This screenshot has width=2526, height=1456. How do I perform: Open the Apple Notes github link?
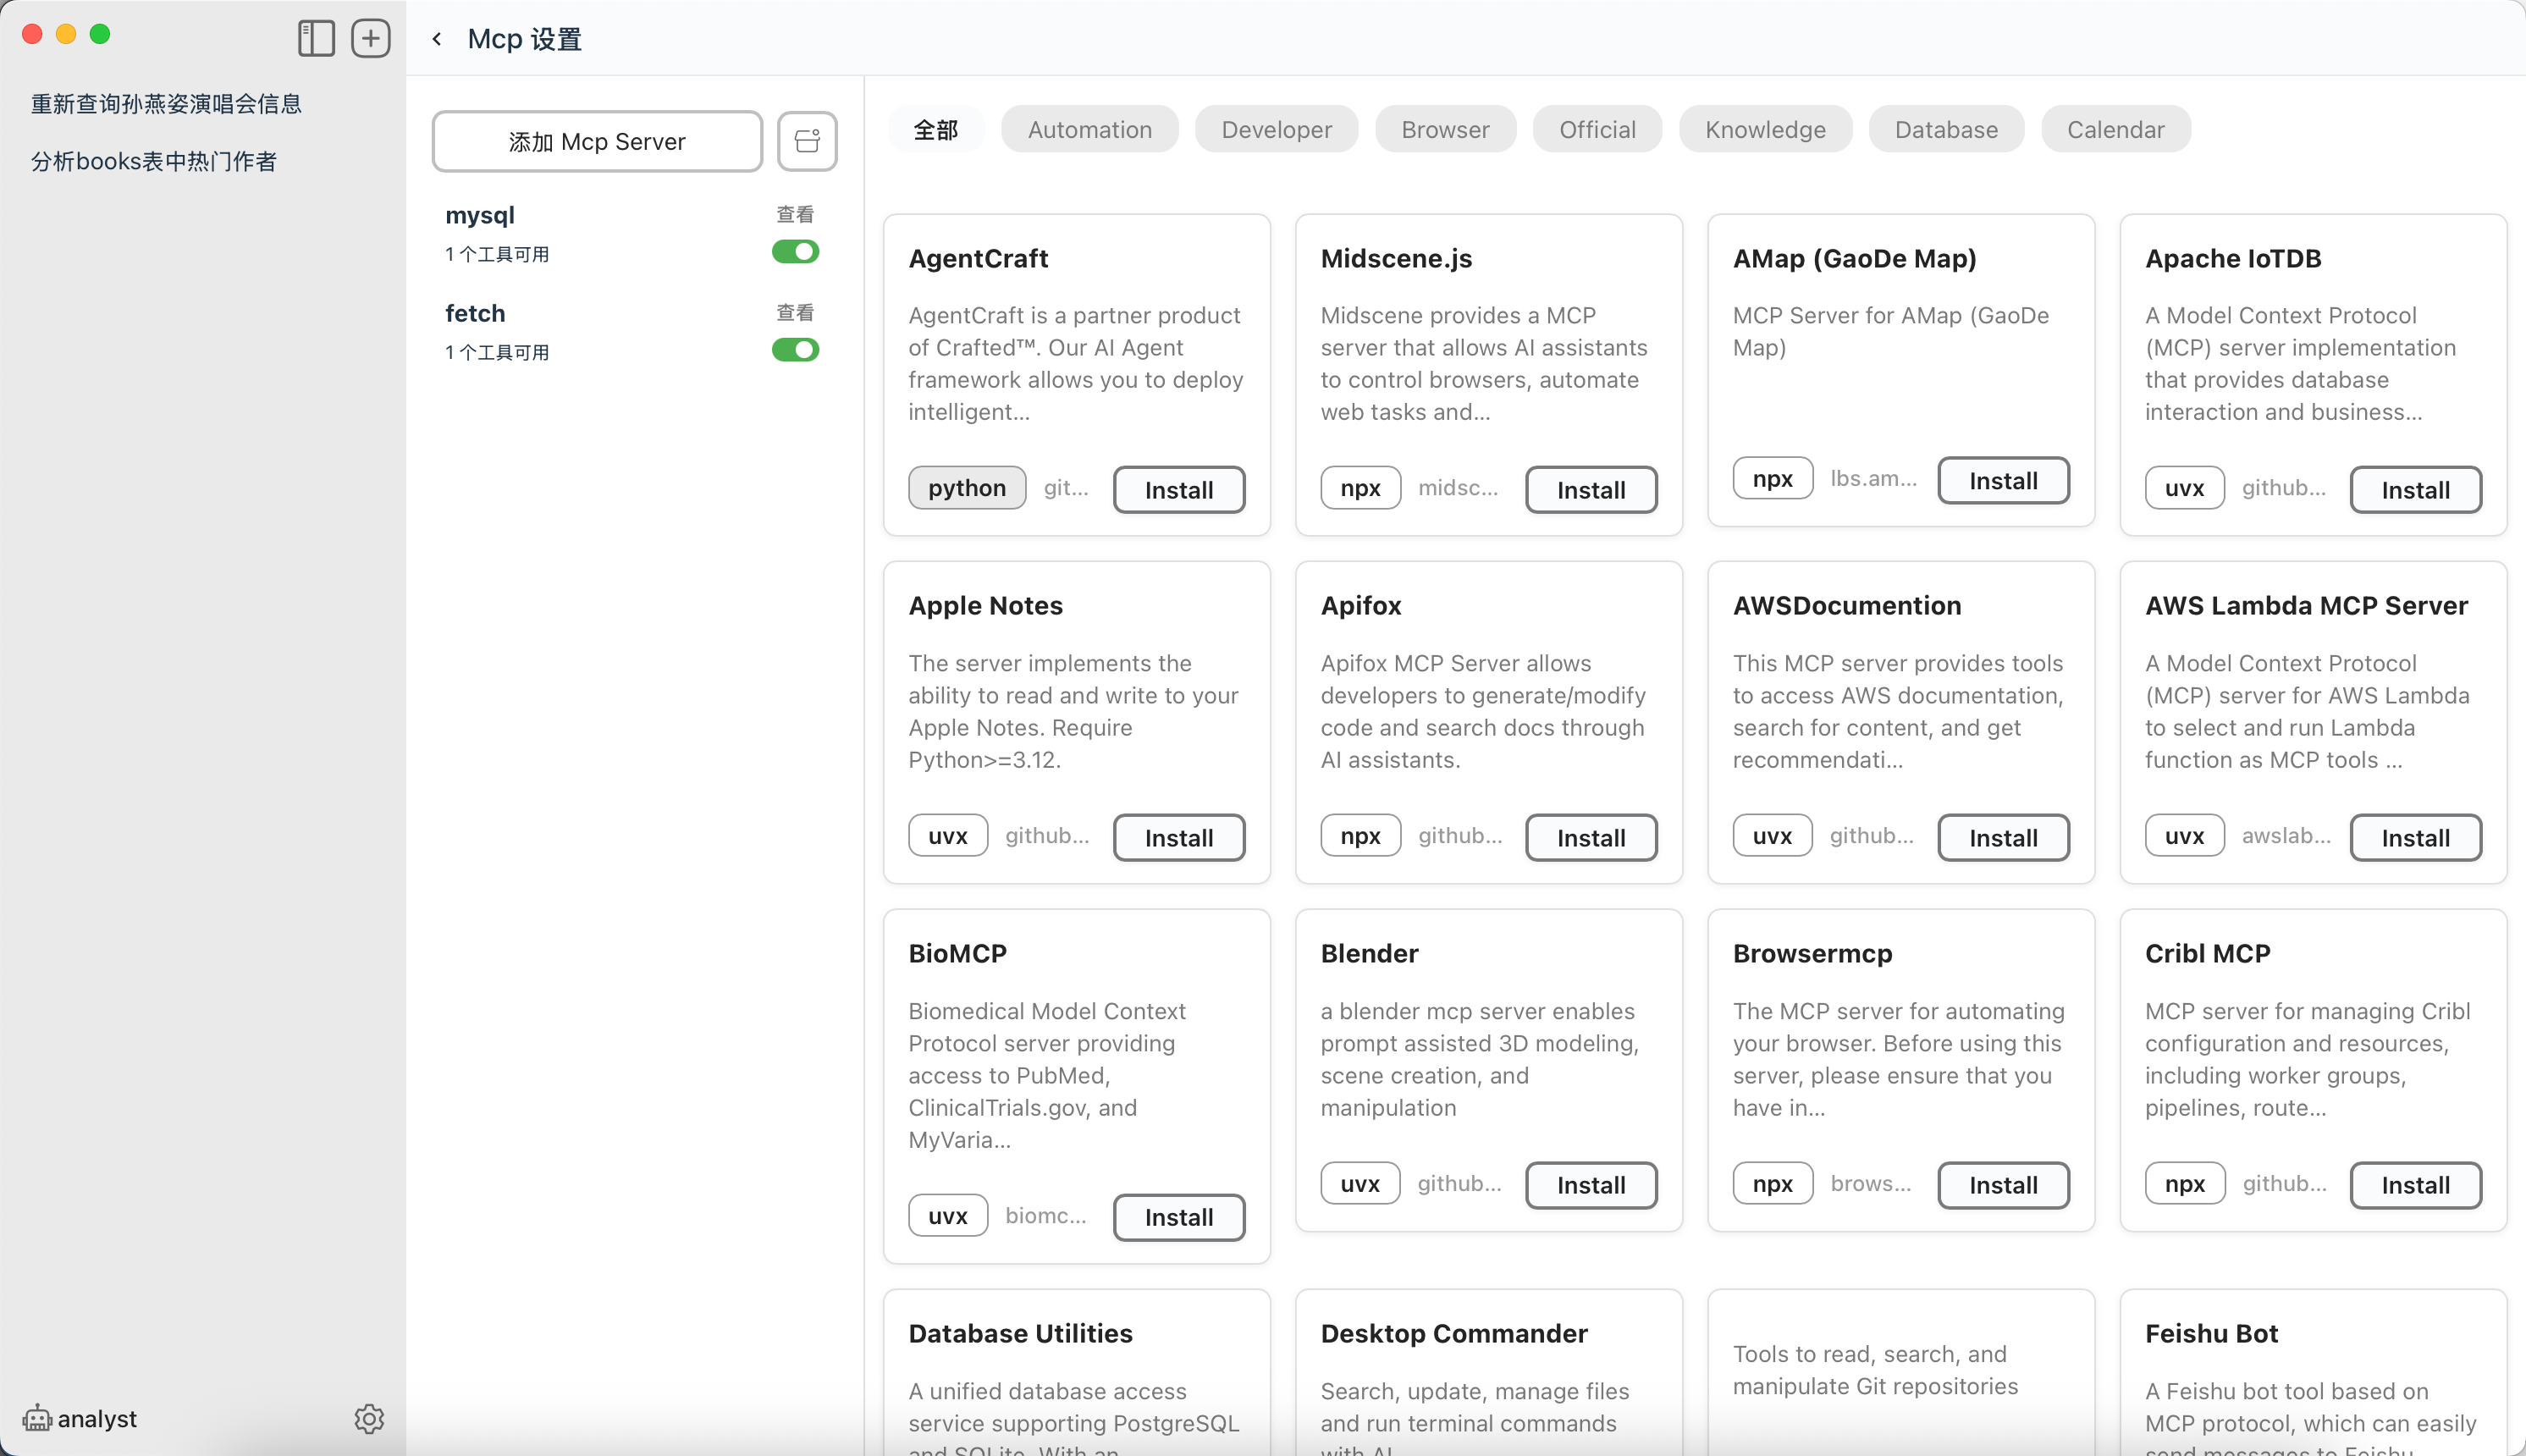pos(1047,836)
